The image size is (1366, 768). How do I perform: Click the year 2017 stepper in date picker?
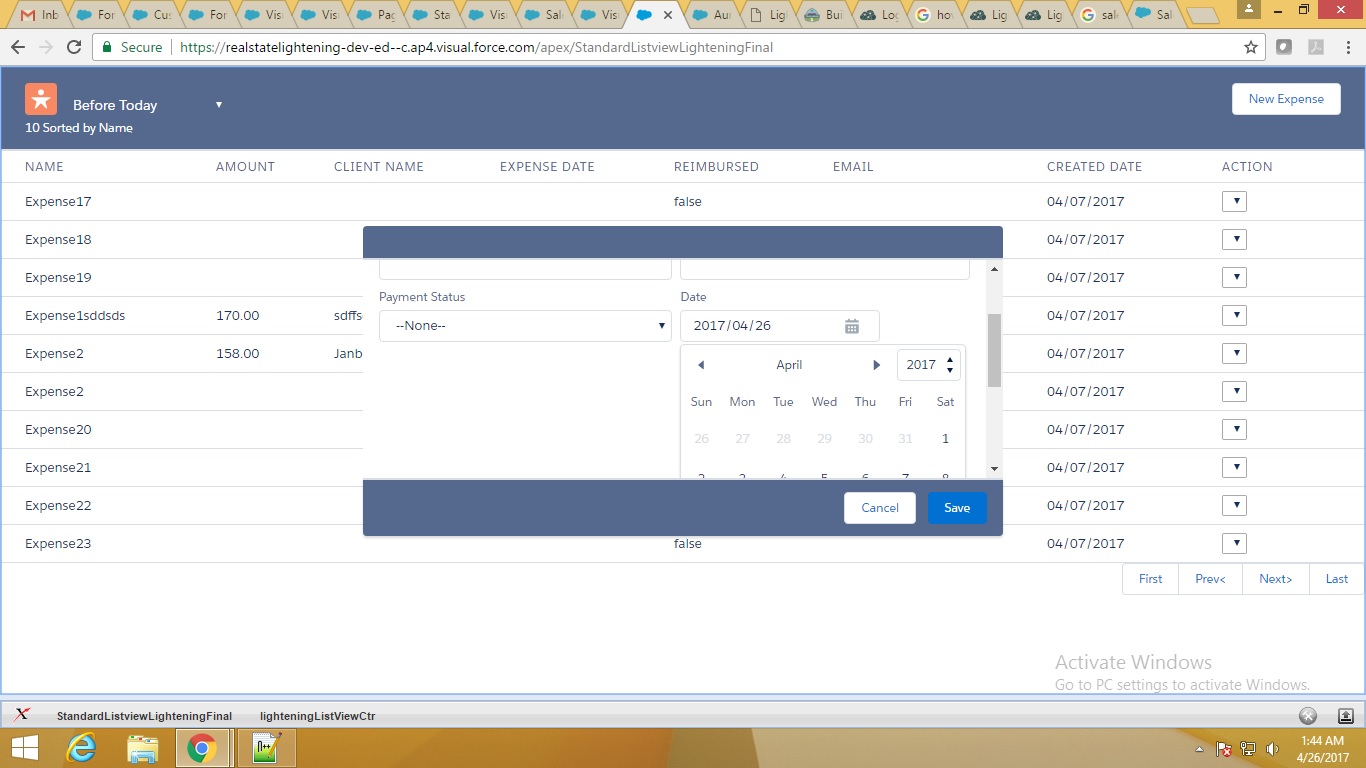coord(929,365)
